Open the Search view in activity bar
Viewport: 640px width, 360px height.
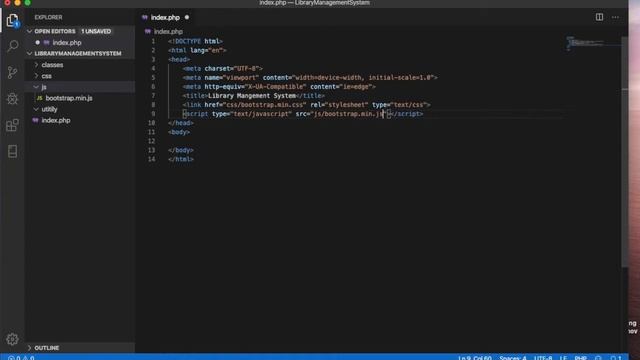12,46
